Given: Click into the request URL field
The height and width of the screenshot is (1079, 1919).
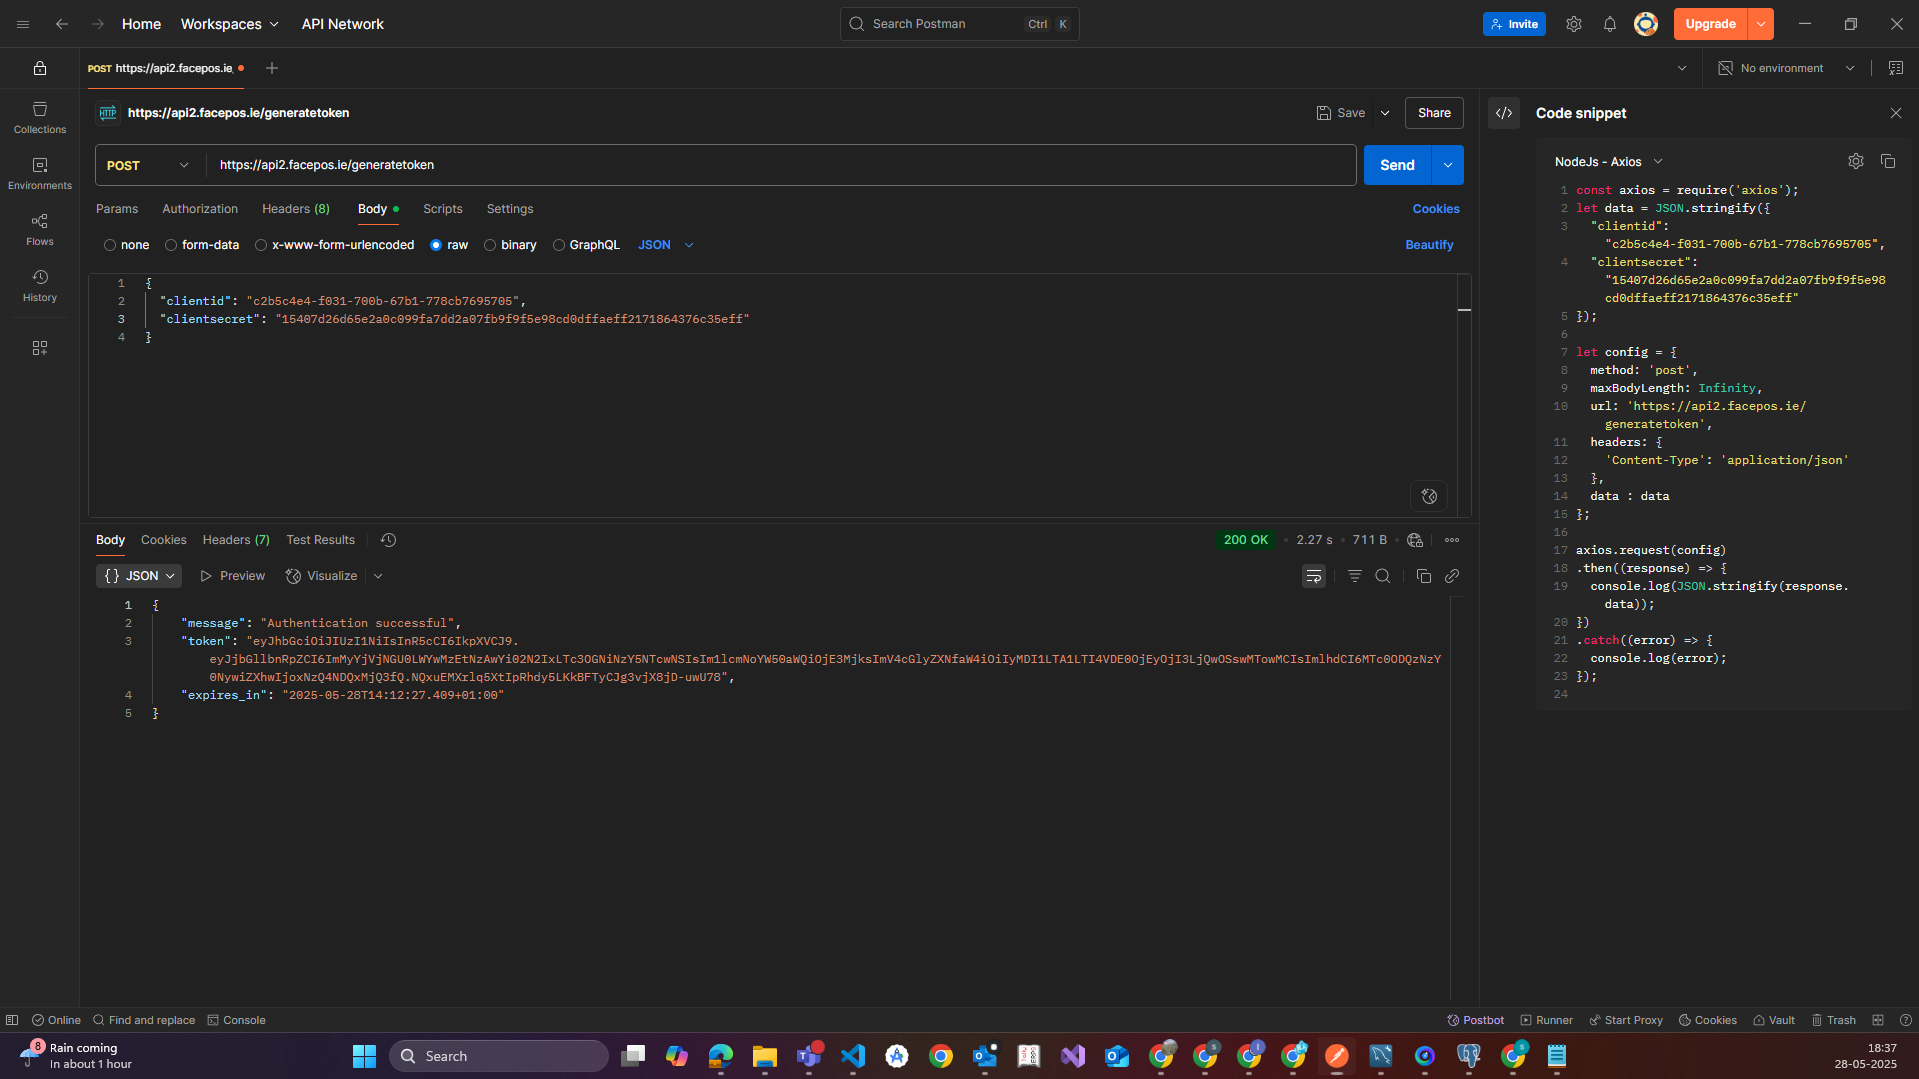Looking at the screenshot, I should [x=780, y=165].
